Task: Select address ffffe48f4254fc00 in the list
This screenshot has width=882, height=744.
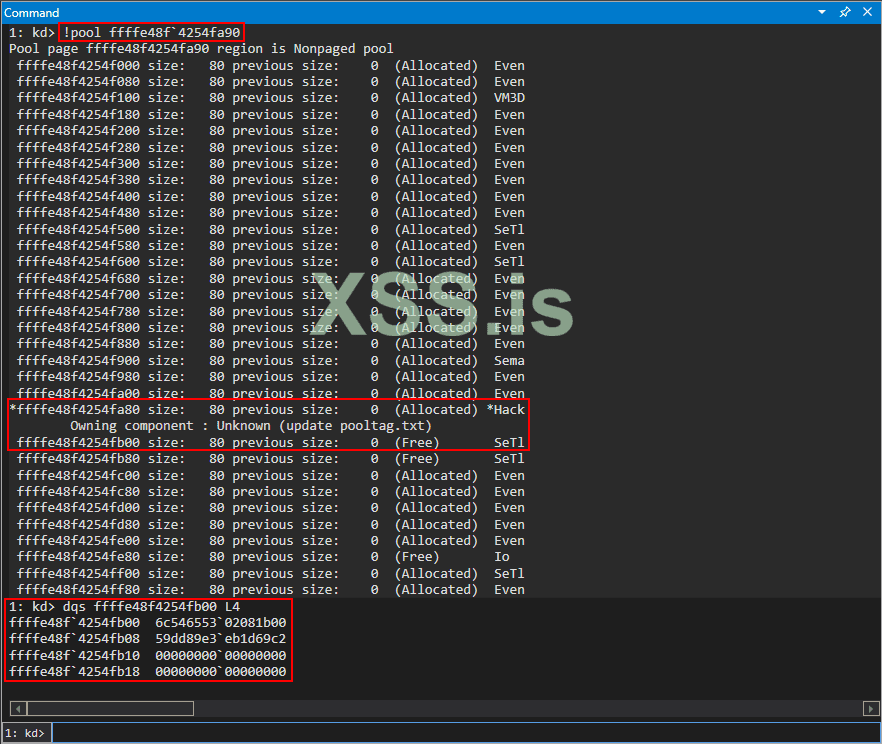Action: [78, 475]
